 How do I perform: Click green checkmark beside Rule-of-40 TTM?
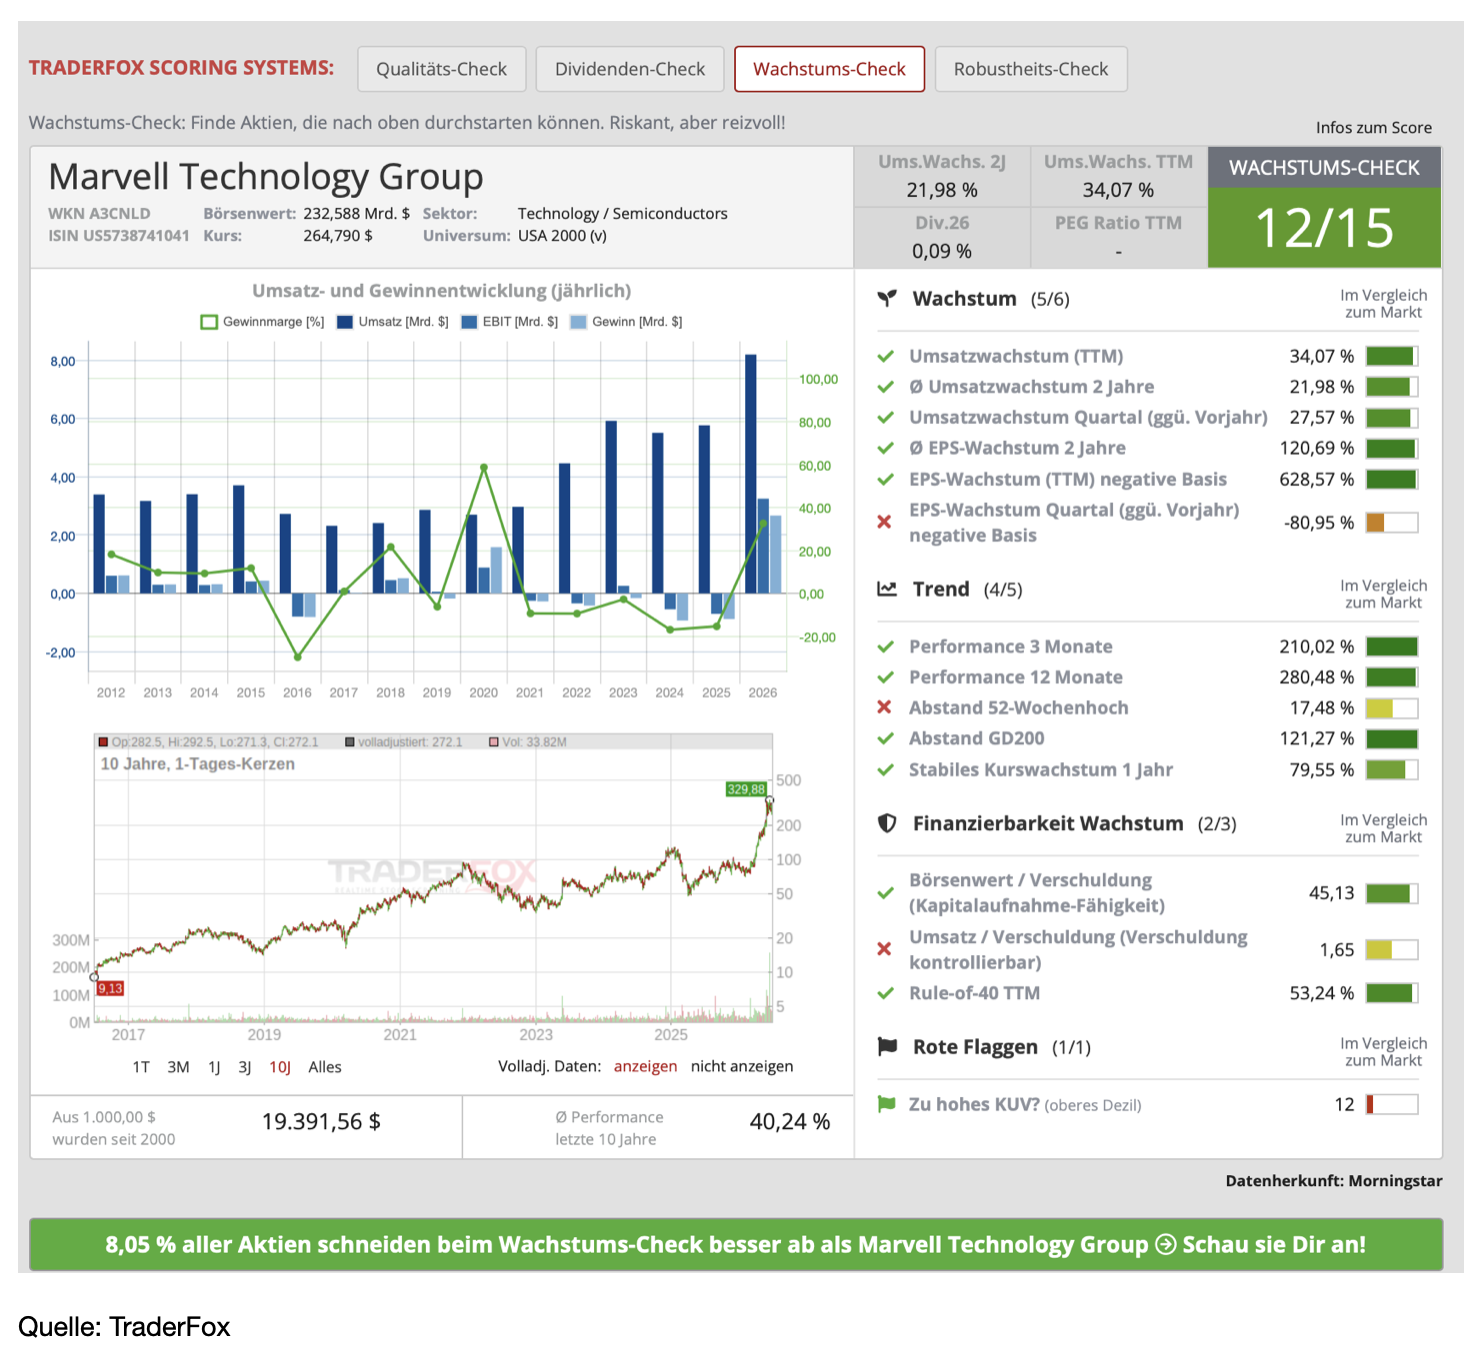pyautogui.click(x=885, y=993)
